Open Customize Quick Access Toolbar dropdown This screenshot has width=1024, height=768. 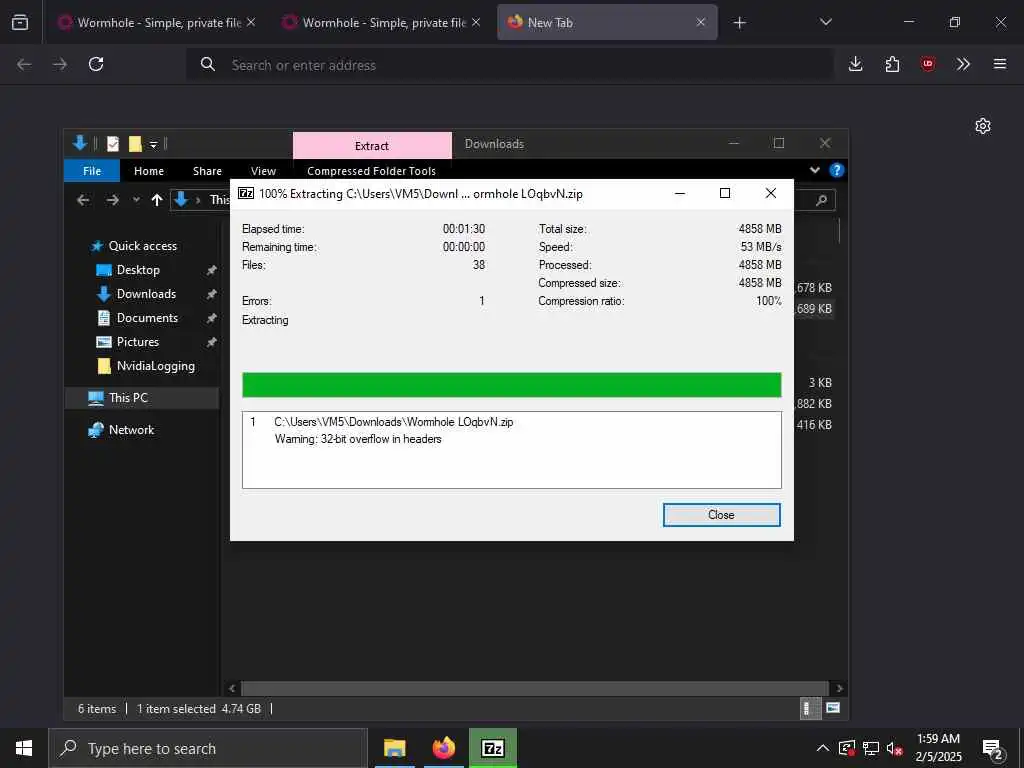(153, 144)
